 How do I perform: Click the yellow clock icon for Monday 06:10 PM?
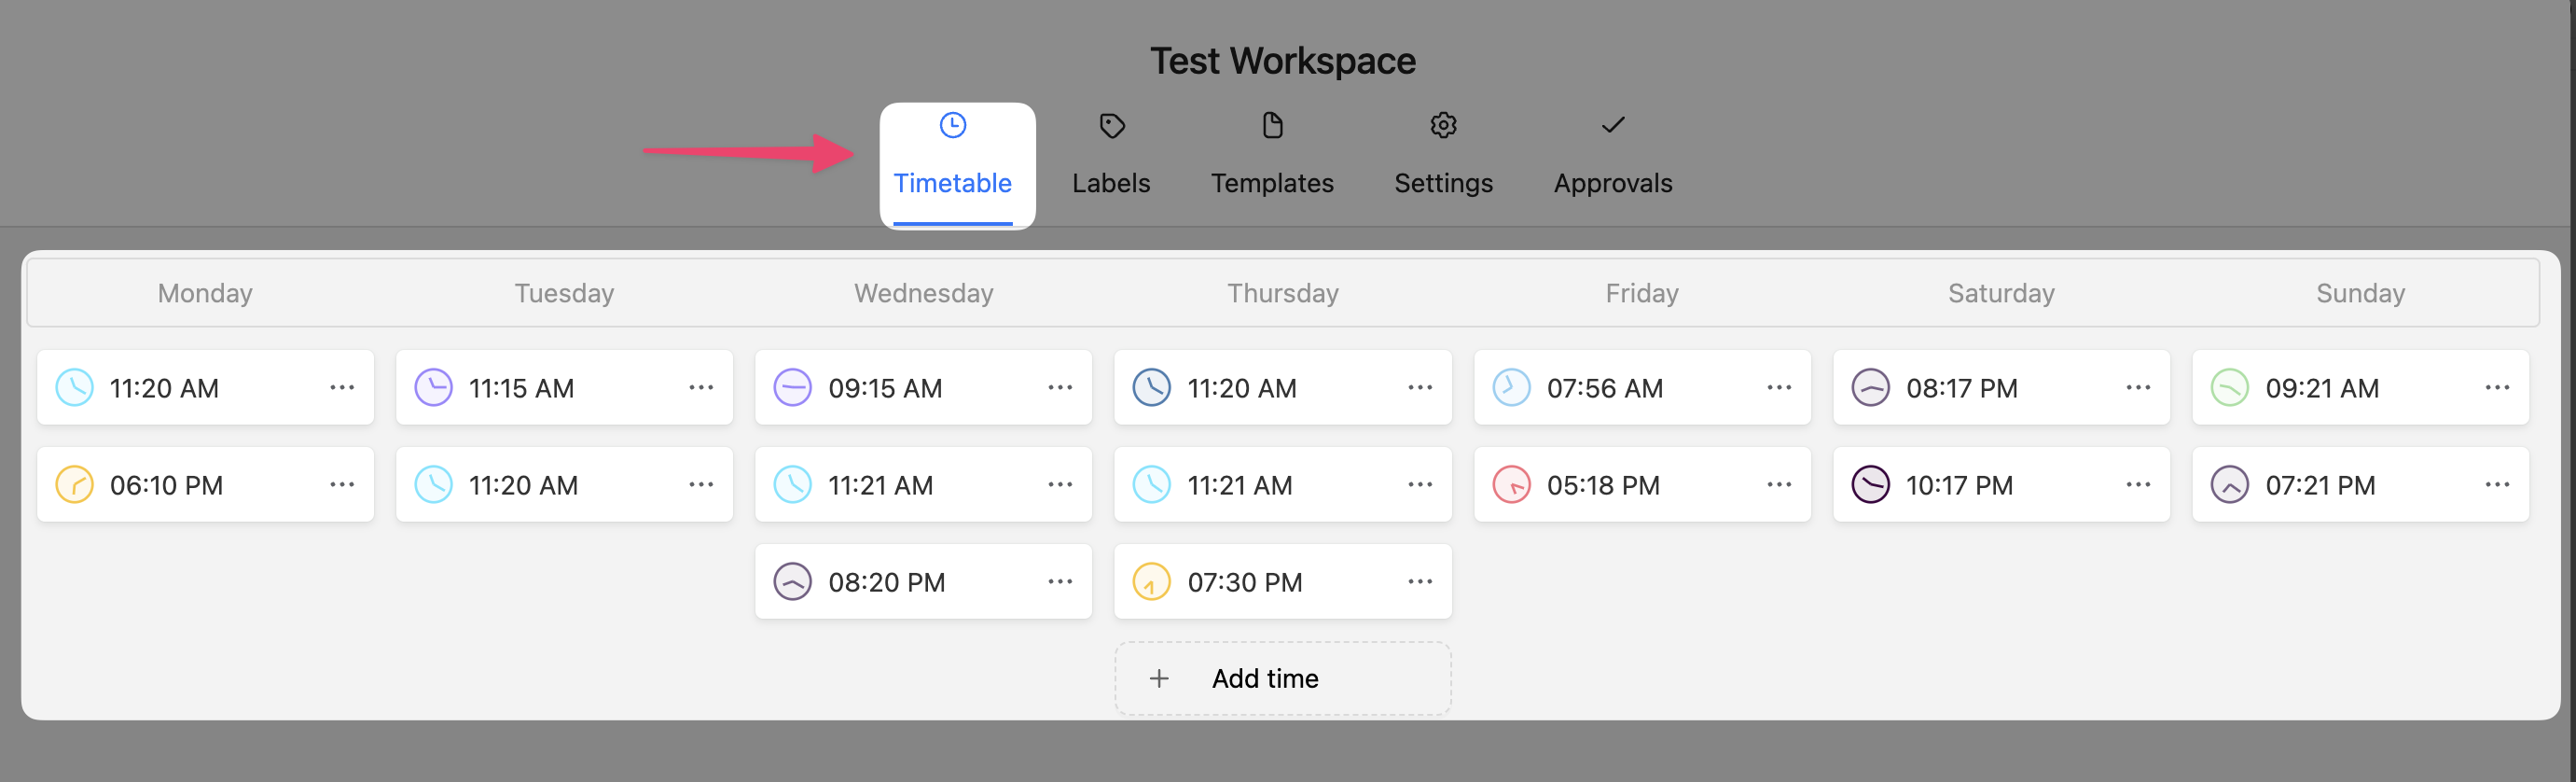(74, 485)
